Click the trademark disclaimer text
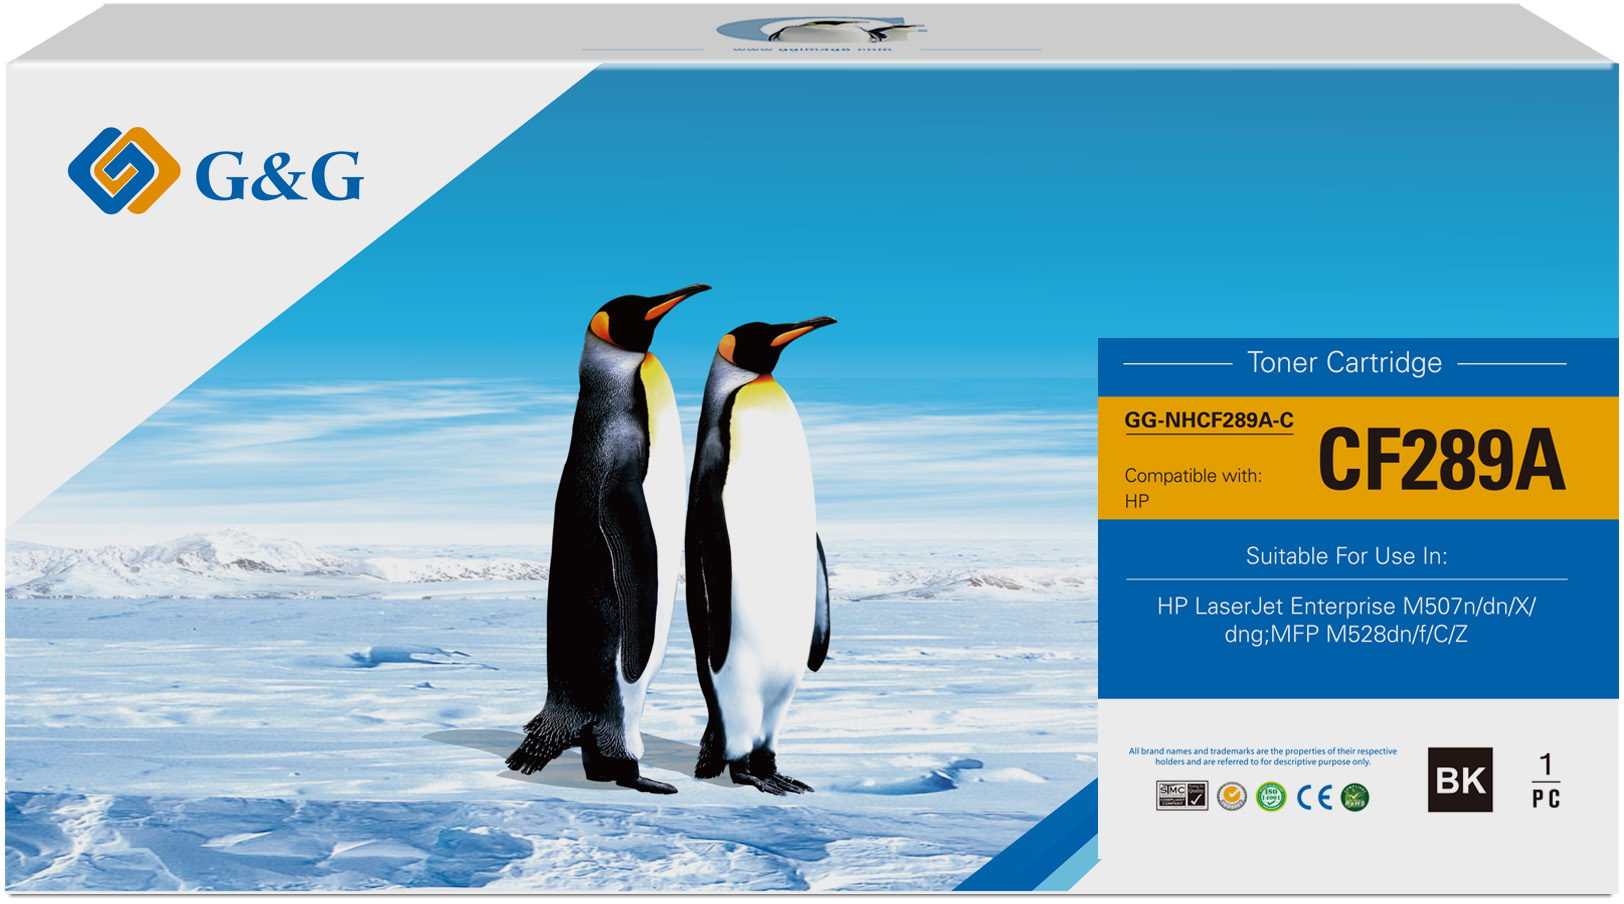 pyautogui.click(x=1262, y=756)
